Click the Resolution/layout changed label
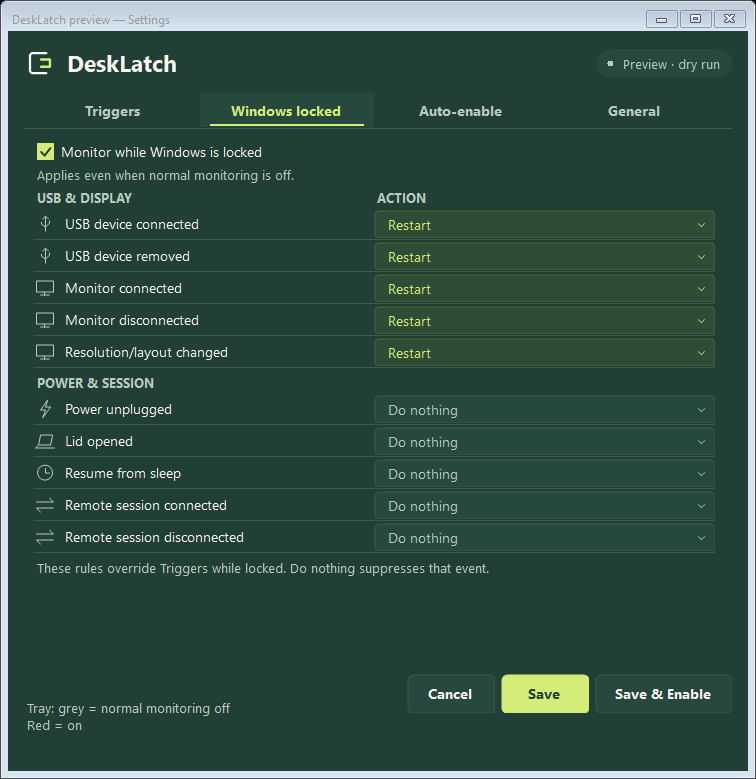The height and width of the screenshot is (779, 756). click(x=146, y=353)
